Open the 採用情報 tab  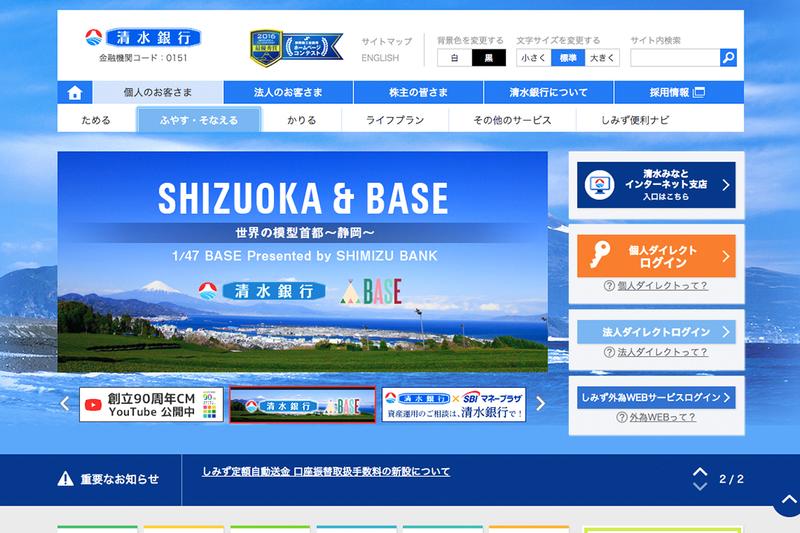(x=679, y=92)
